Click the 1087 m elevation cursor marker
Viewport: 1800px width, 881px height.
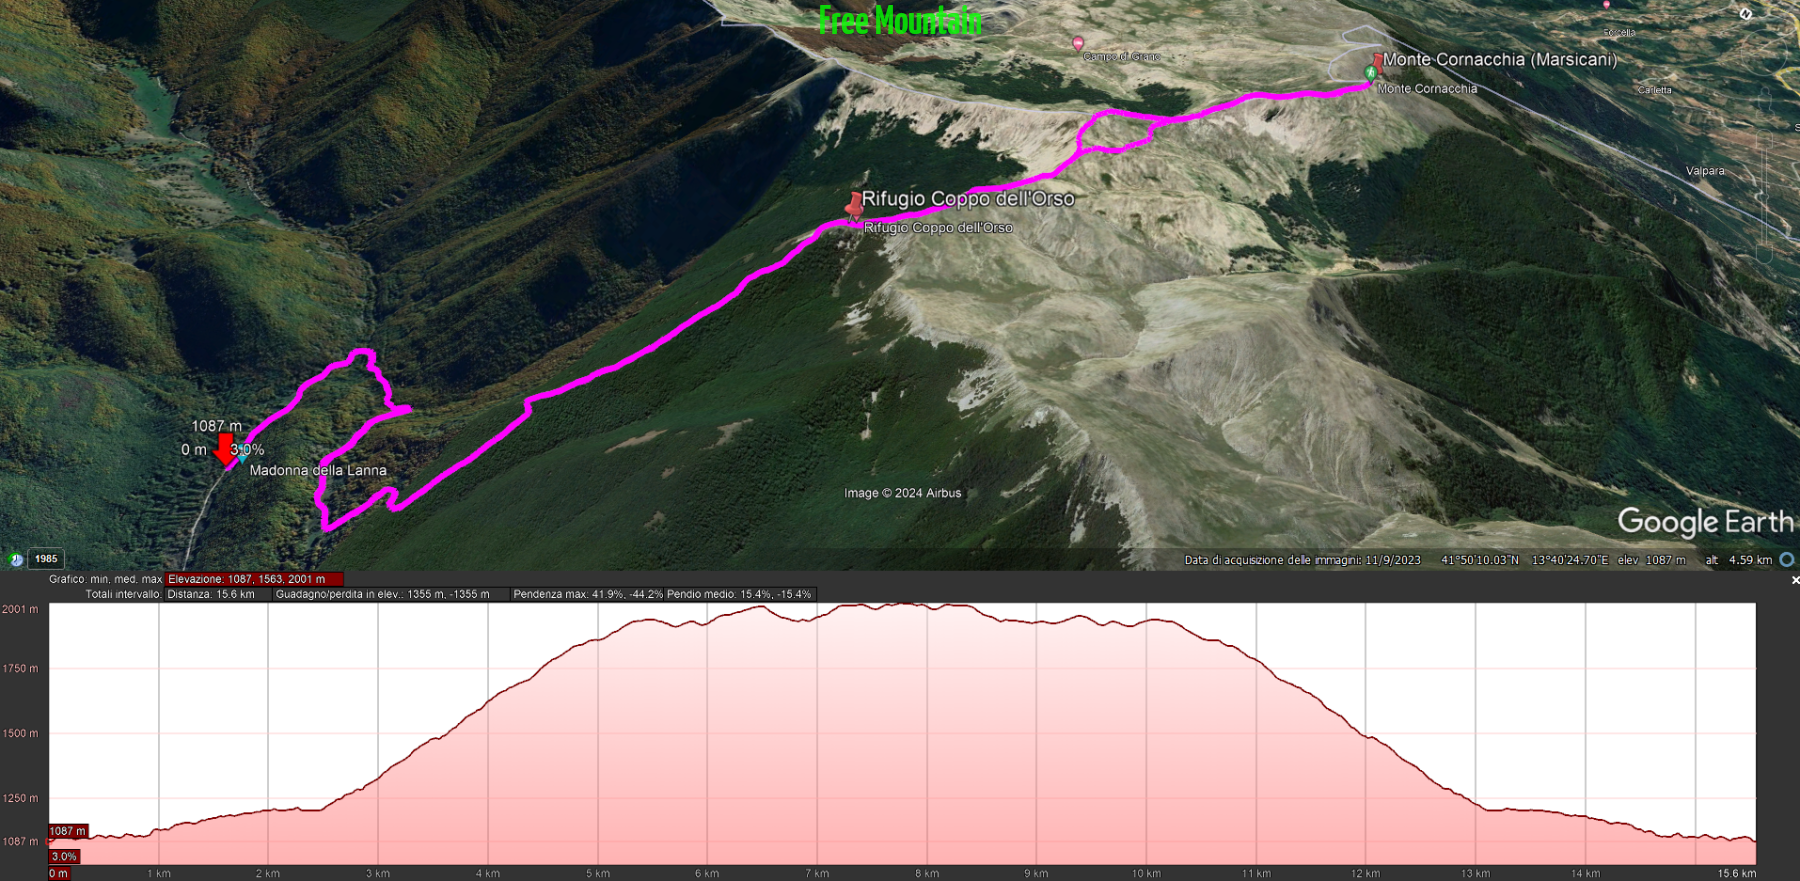[68, 831]
